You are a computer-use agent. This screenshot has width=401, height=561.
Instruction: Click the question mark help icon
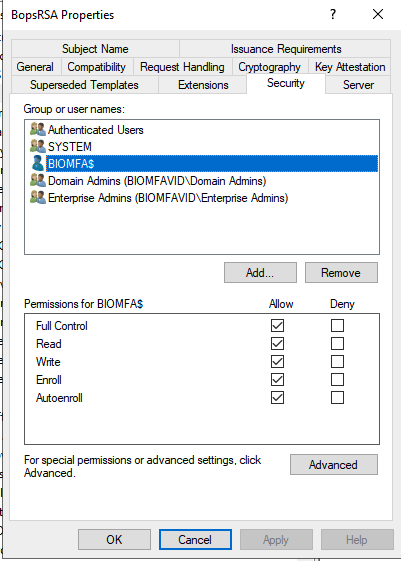click(x=333, y=15)
